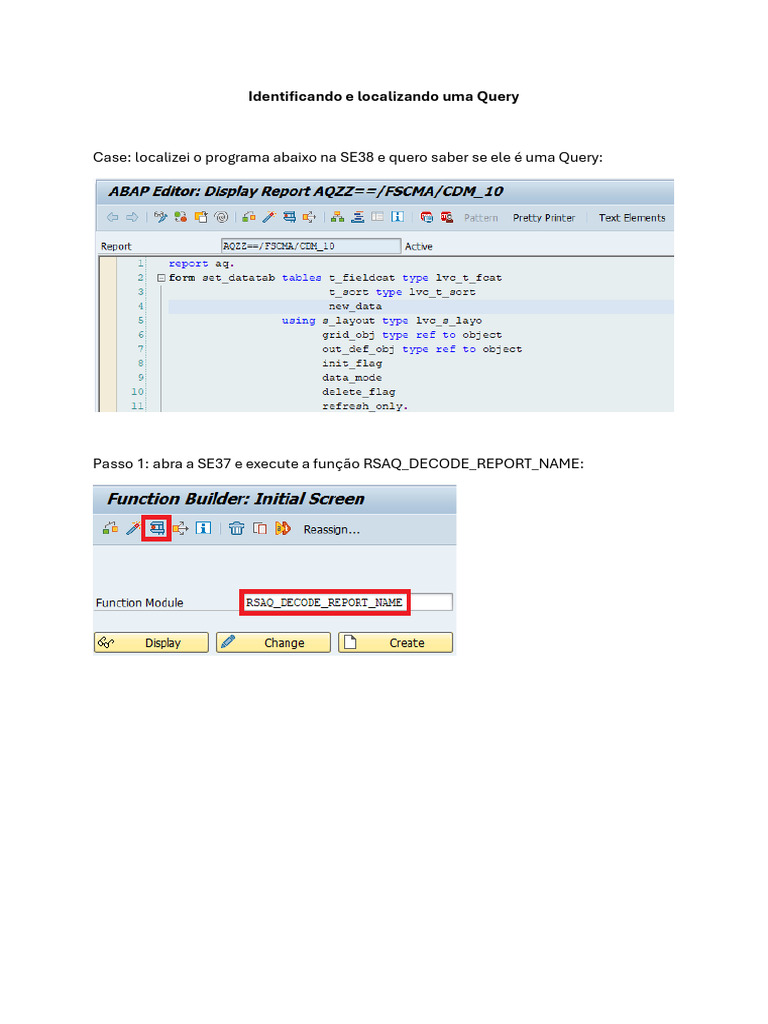The width and height of the screenshot is (768, 1024).
Task: Open Where-Used List icon in ABAP Editor
Action: (x=310, y=217)
